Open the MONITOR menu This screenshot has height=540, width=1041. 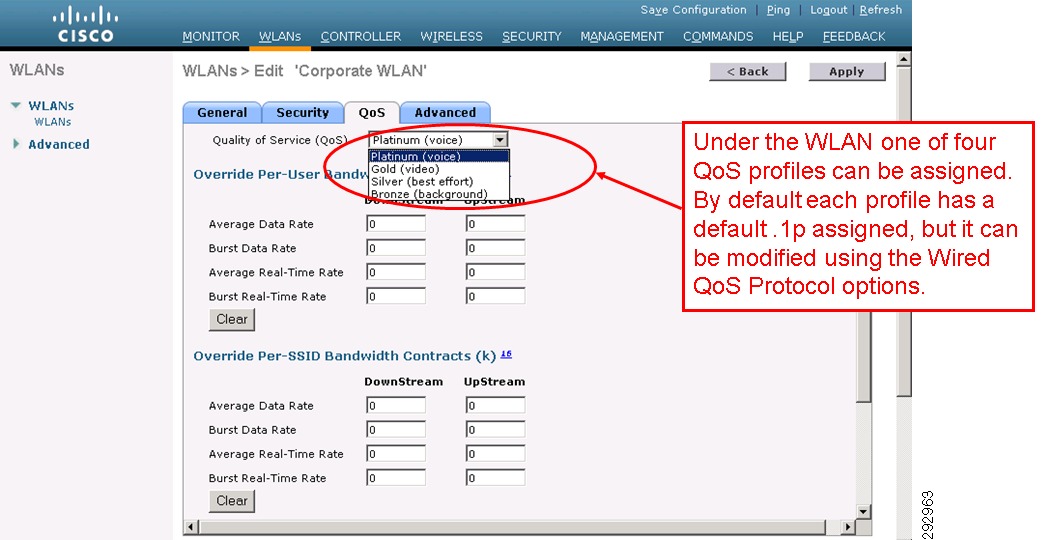(211, 37)
